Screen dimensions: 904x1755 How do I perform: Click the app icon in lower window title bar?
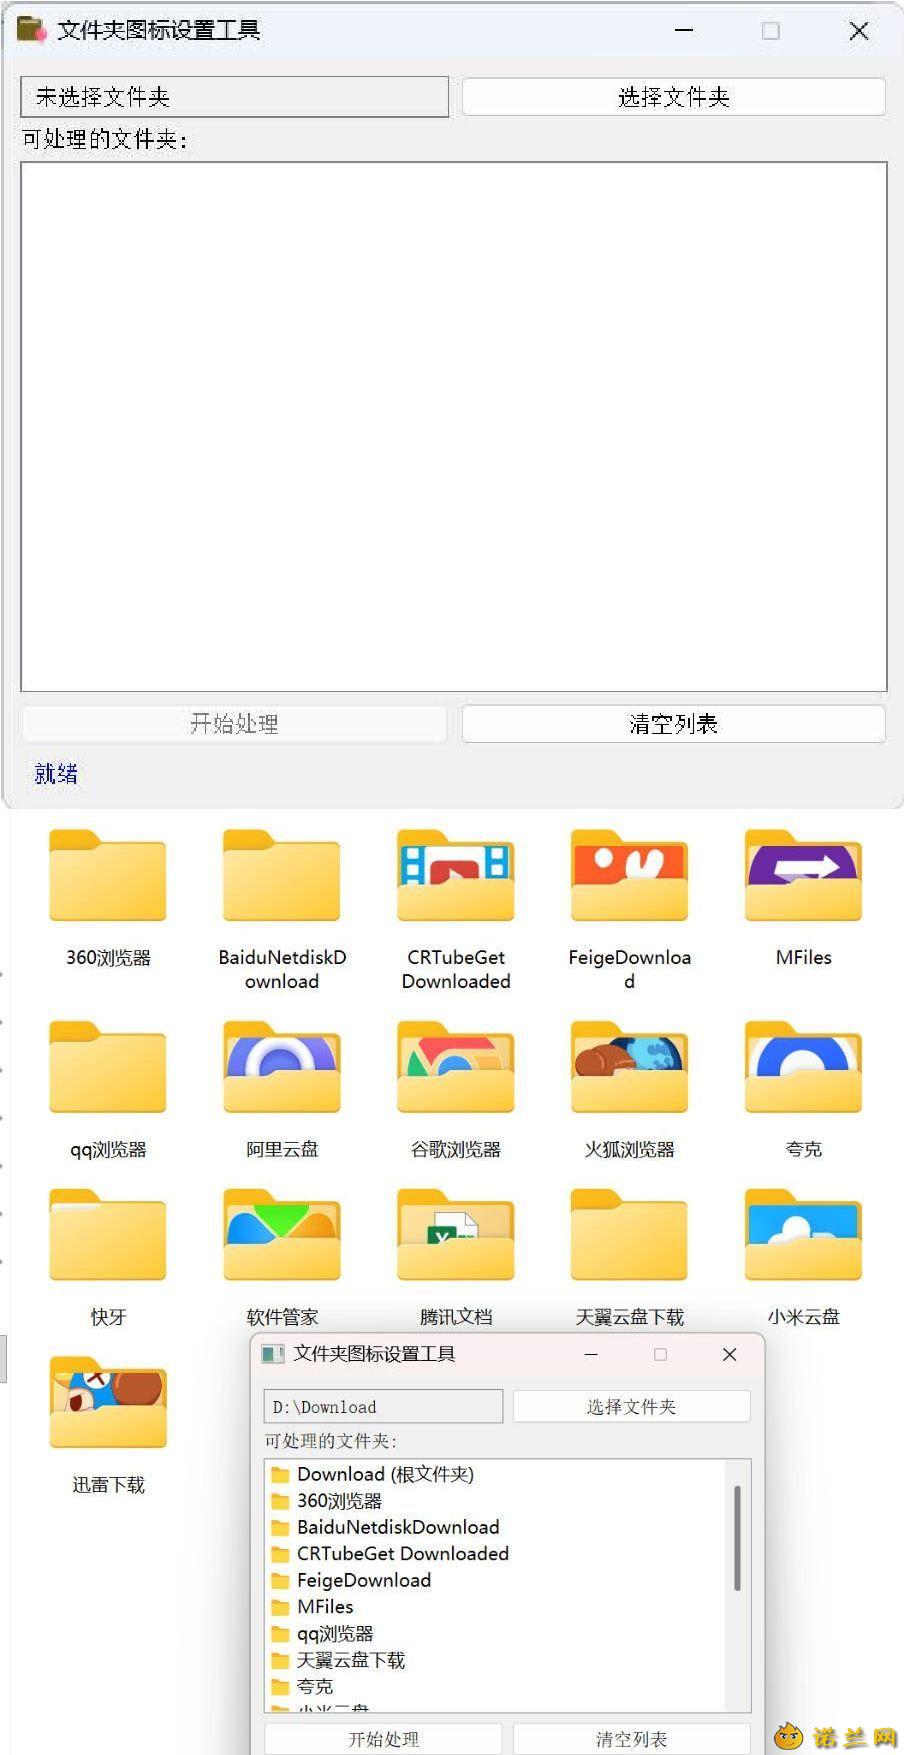[273, 1354]
